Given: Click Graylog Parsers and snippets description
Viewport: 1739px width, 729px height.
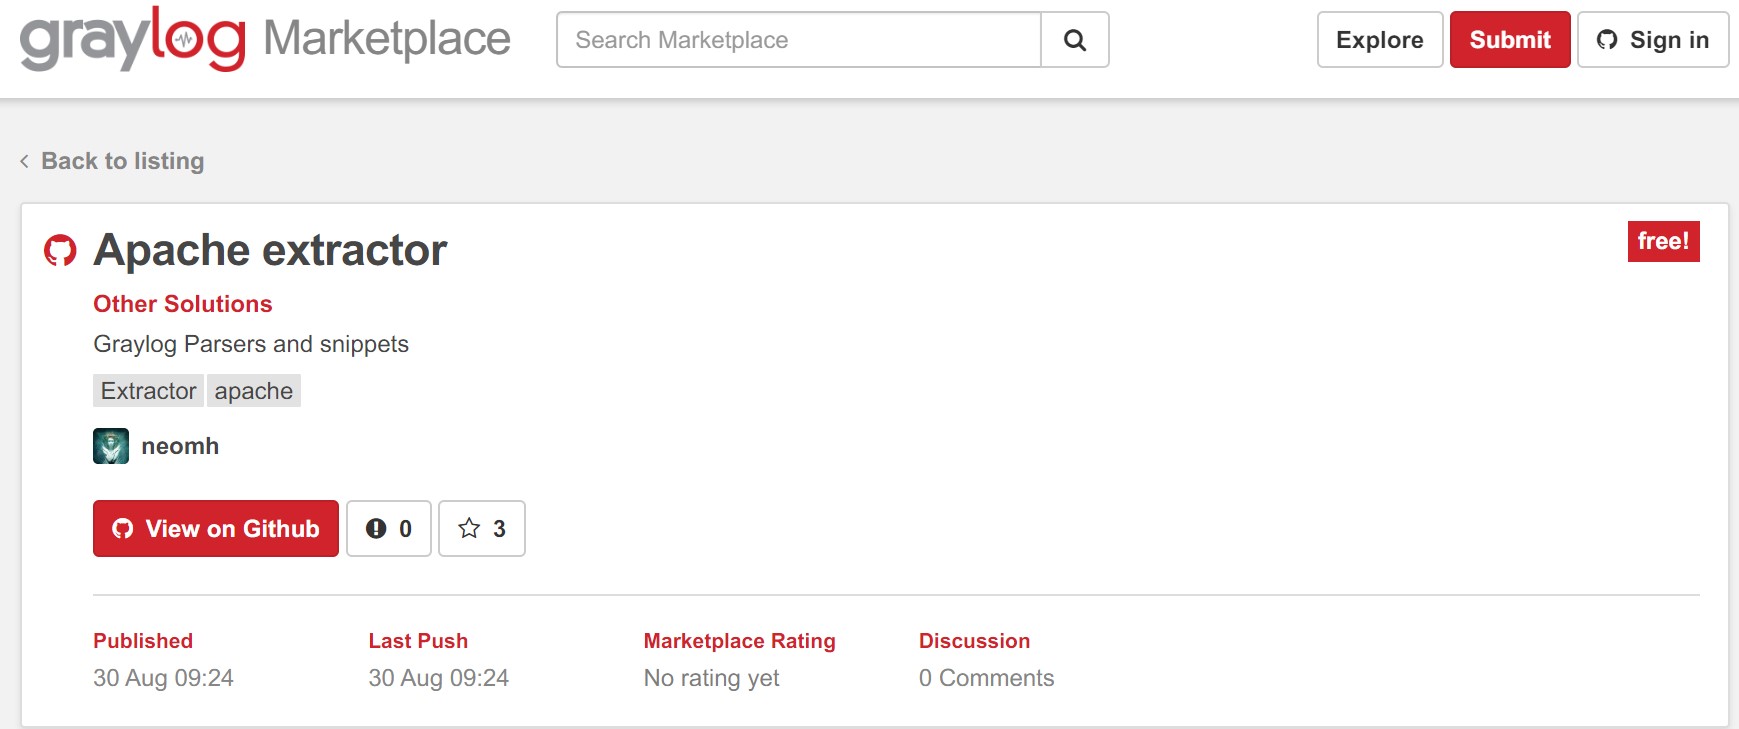Looking at the screenshot, I should pos(251,344).
